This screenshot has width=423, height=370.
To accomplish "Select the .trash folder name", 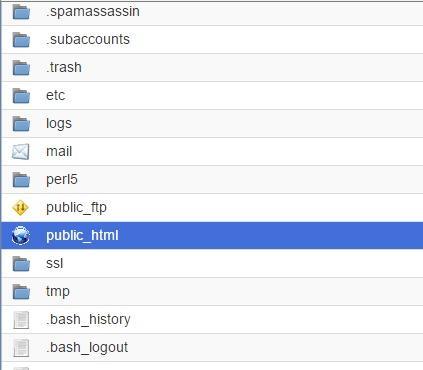I will pos(64,67).
